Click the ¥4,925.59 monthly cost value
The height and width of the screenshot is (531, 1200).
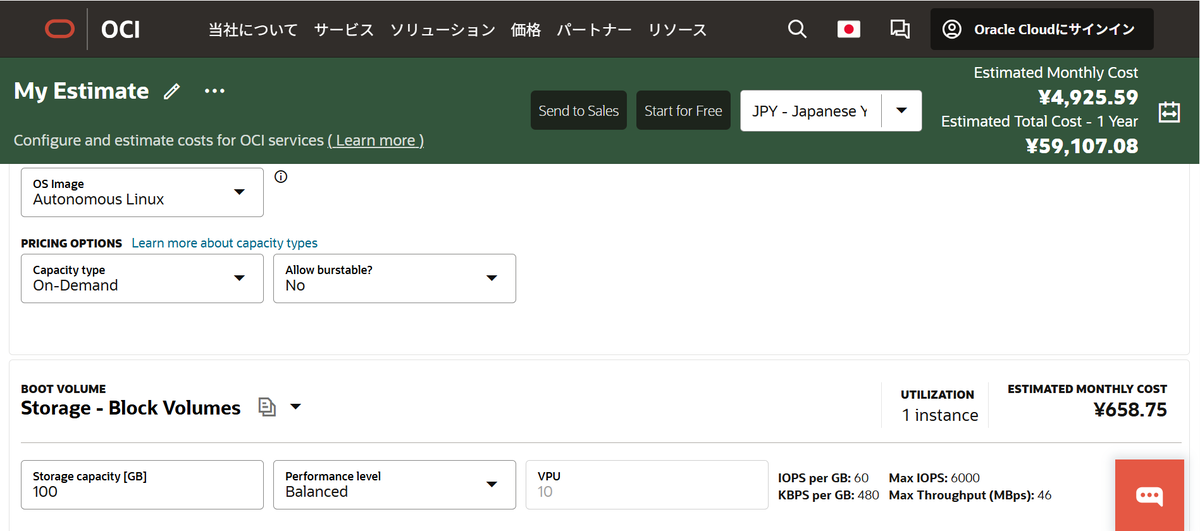[1088, 97]
